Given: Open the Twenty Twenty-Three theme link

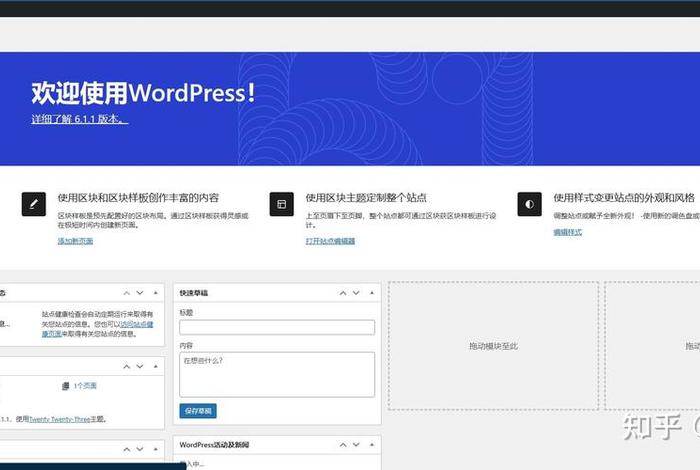Looking at the screenshot, I should pyautogui.click(x=60, y=419).
